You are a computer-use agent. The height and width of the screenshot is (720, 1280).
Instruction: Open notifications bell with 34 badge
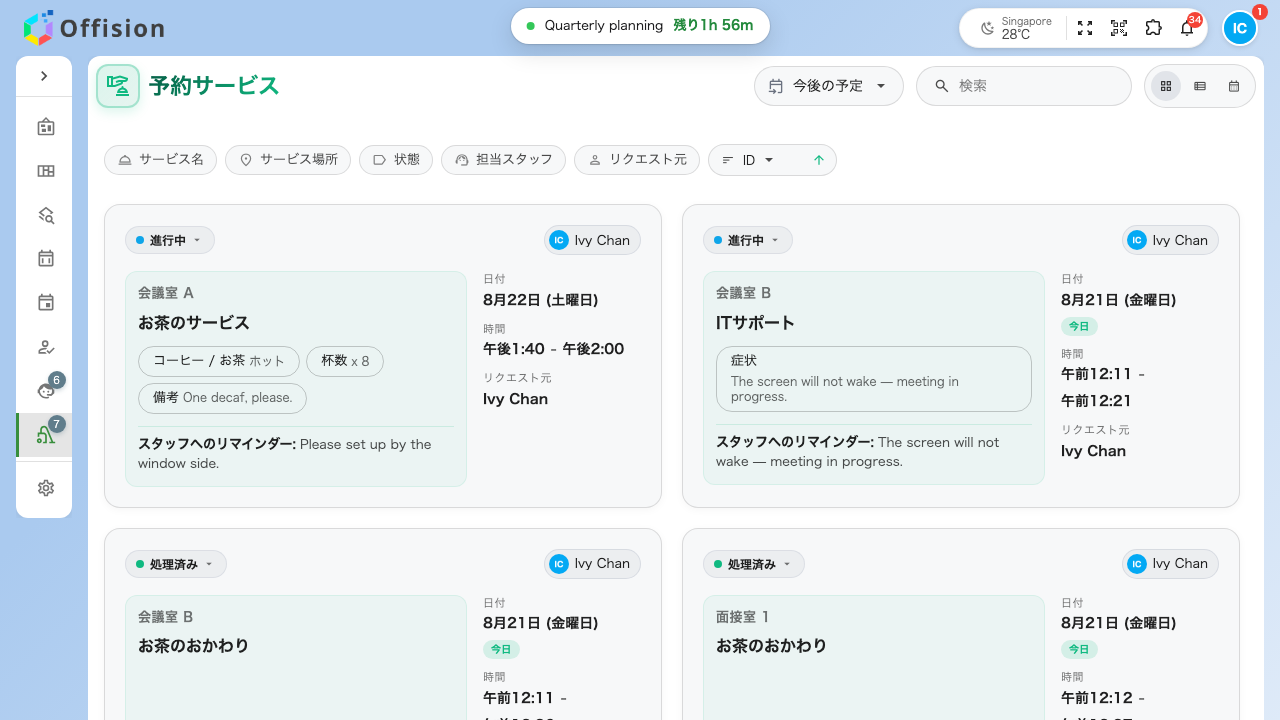click(1188, 27)
